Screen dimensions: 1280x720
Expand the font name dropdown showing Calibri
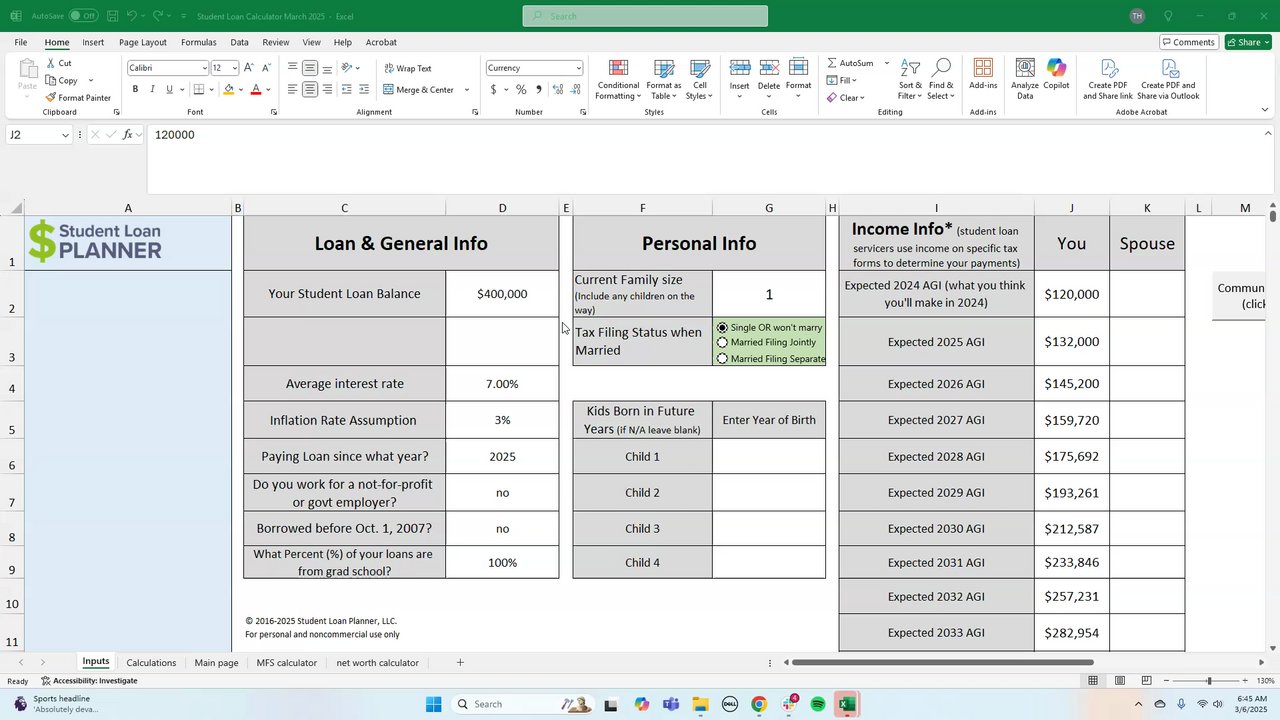[204, 68]
